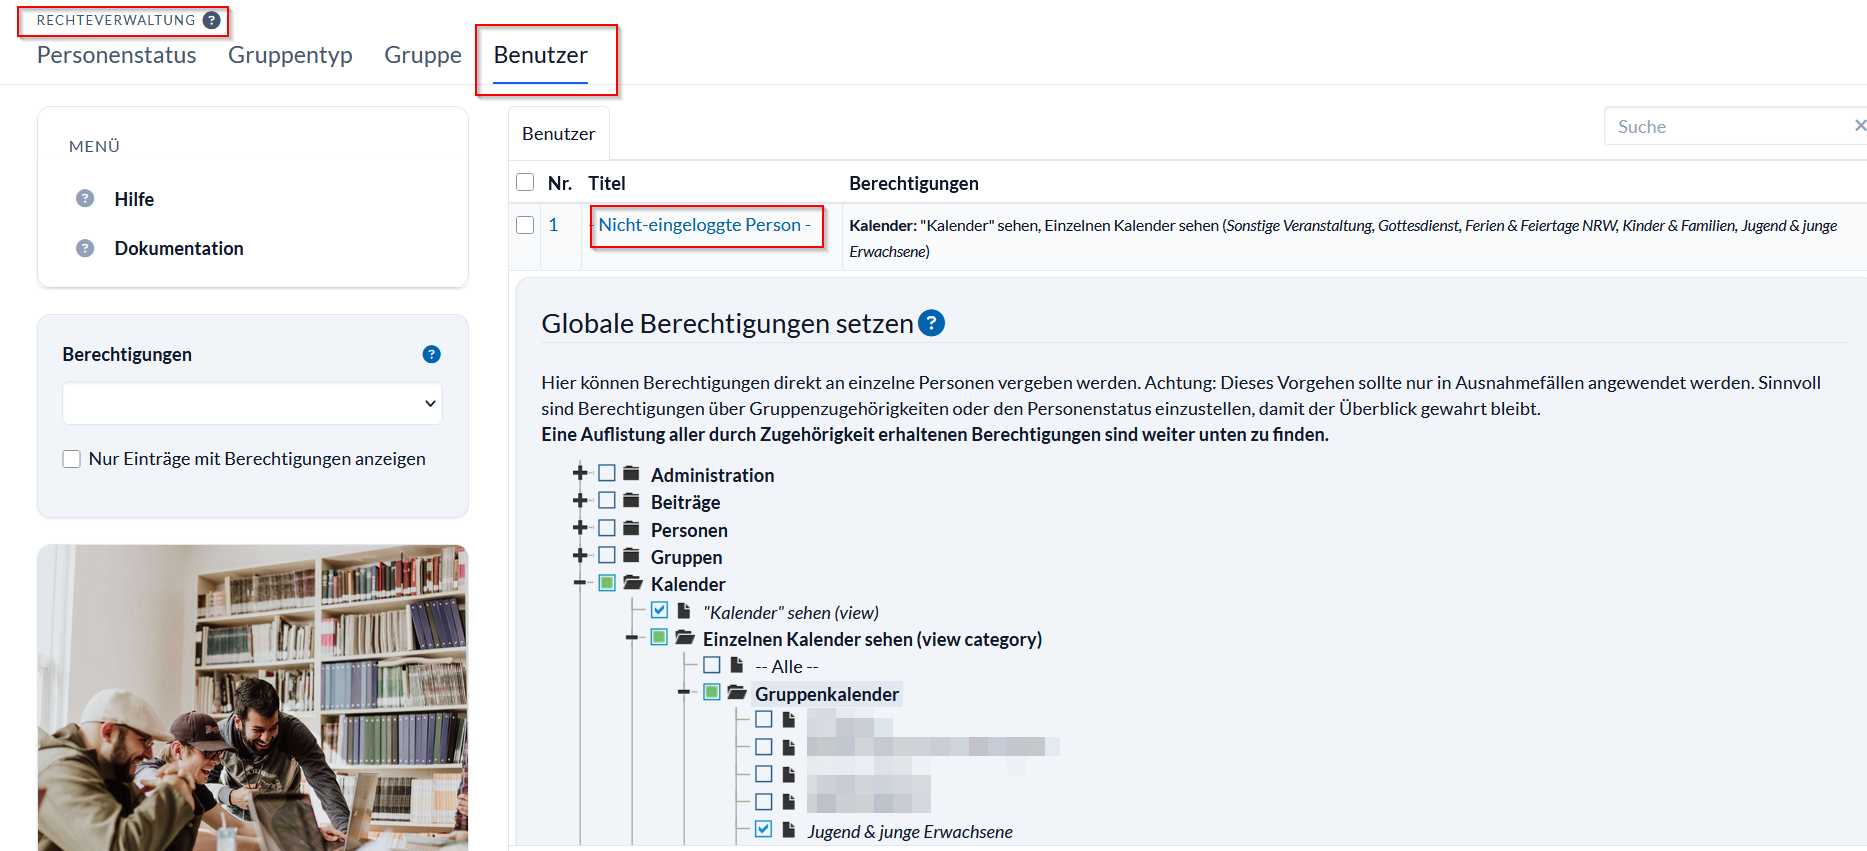The height and width of the screenshot is (851, 1867).
Task: Click the question icon beside Dokumentation
Action: (85, 248)
